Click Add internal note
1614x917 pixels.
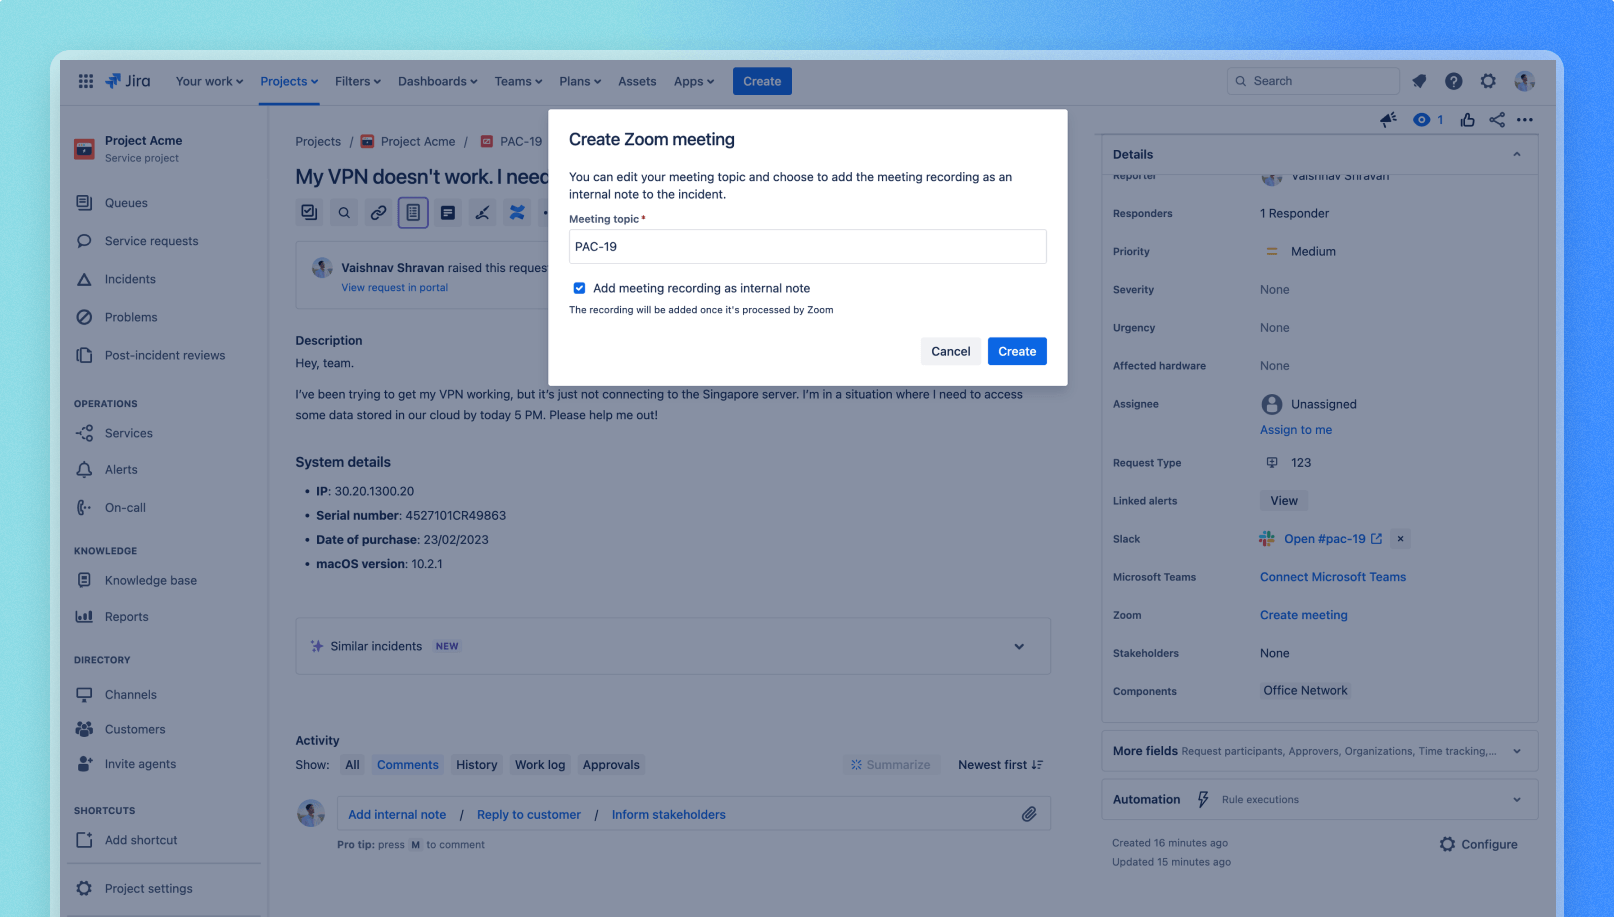tap(397, 815)
